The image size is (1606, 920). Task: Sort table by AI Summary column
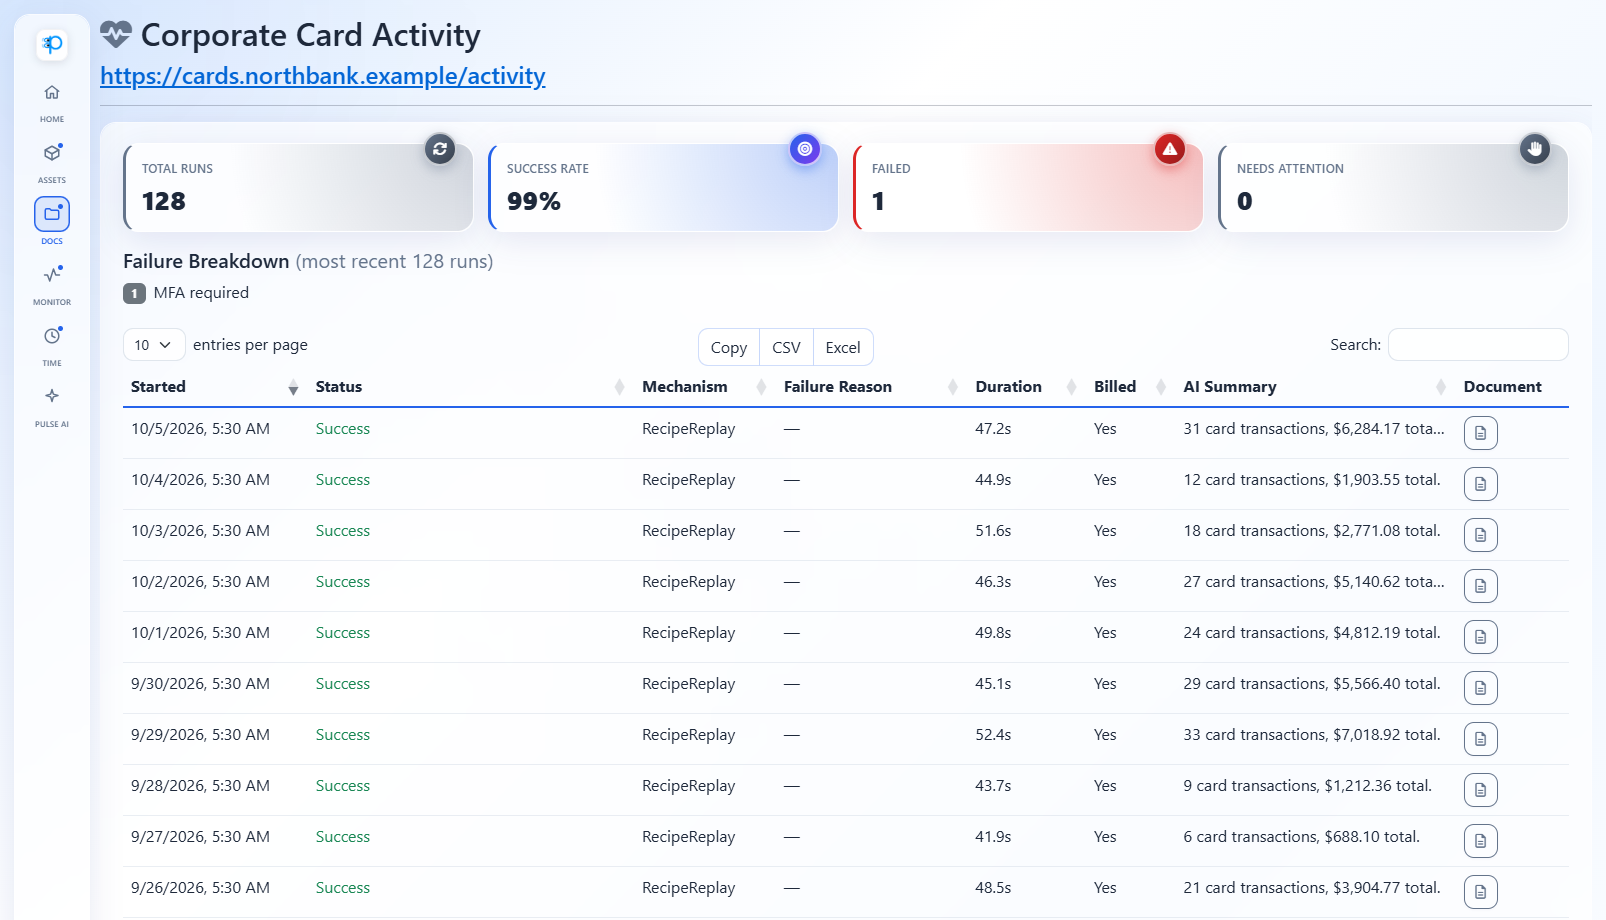coord(1316,387)
